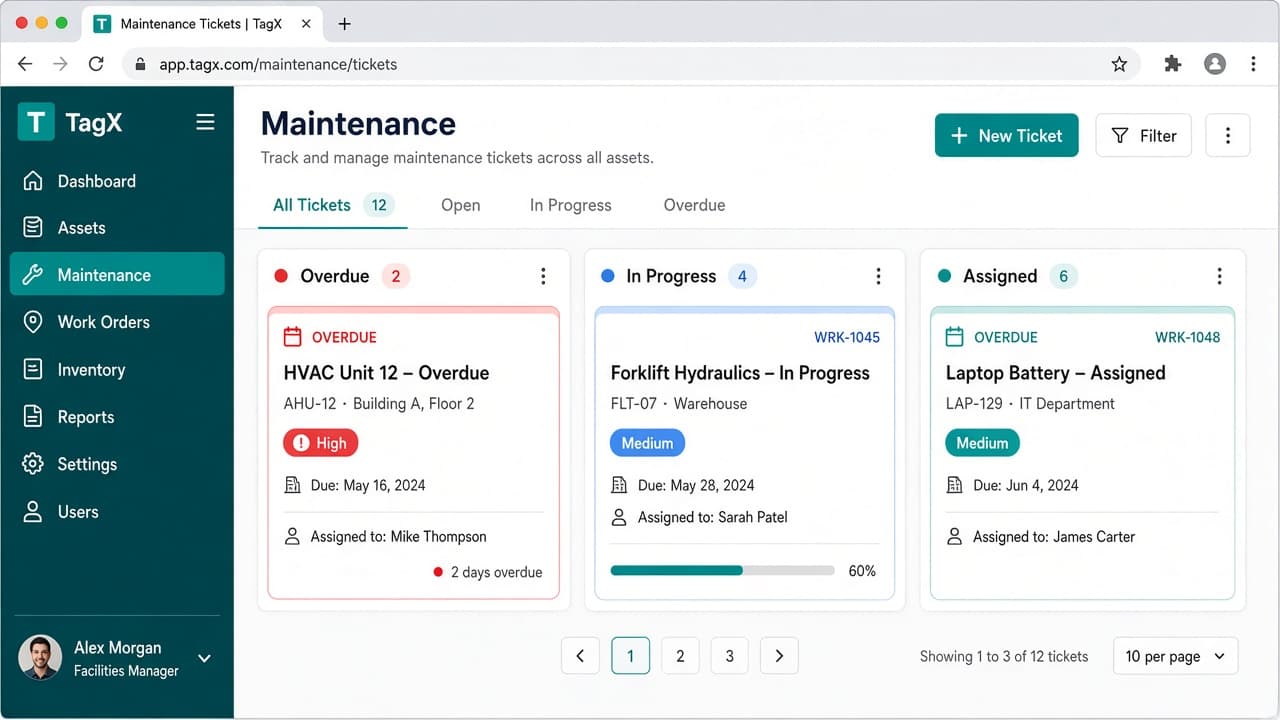Screen dimensions: 1280x720
Task: Open Chrome's three-dot menu
Action: click(x=1253, y=64)
